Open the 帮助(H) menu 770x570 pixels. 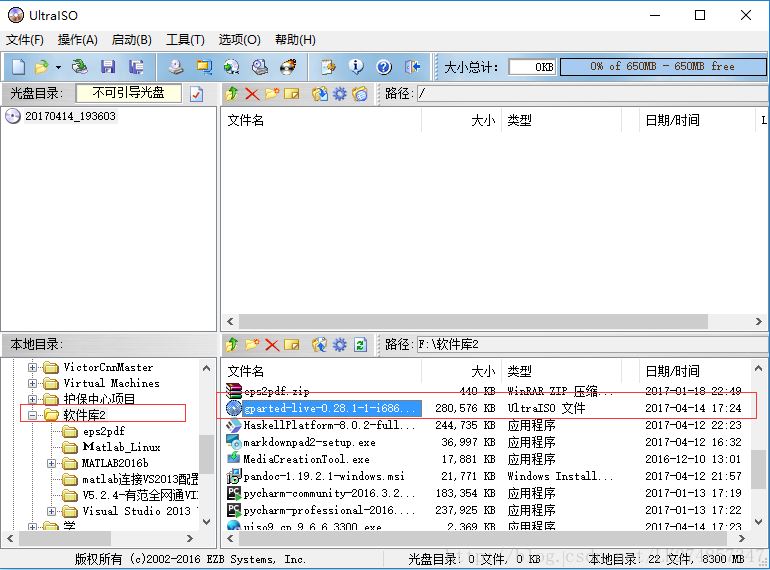tap(295, 39)
